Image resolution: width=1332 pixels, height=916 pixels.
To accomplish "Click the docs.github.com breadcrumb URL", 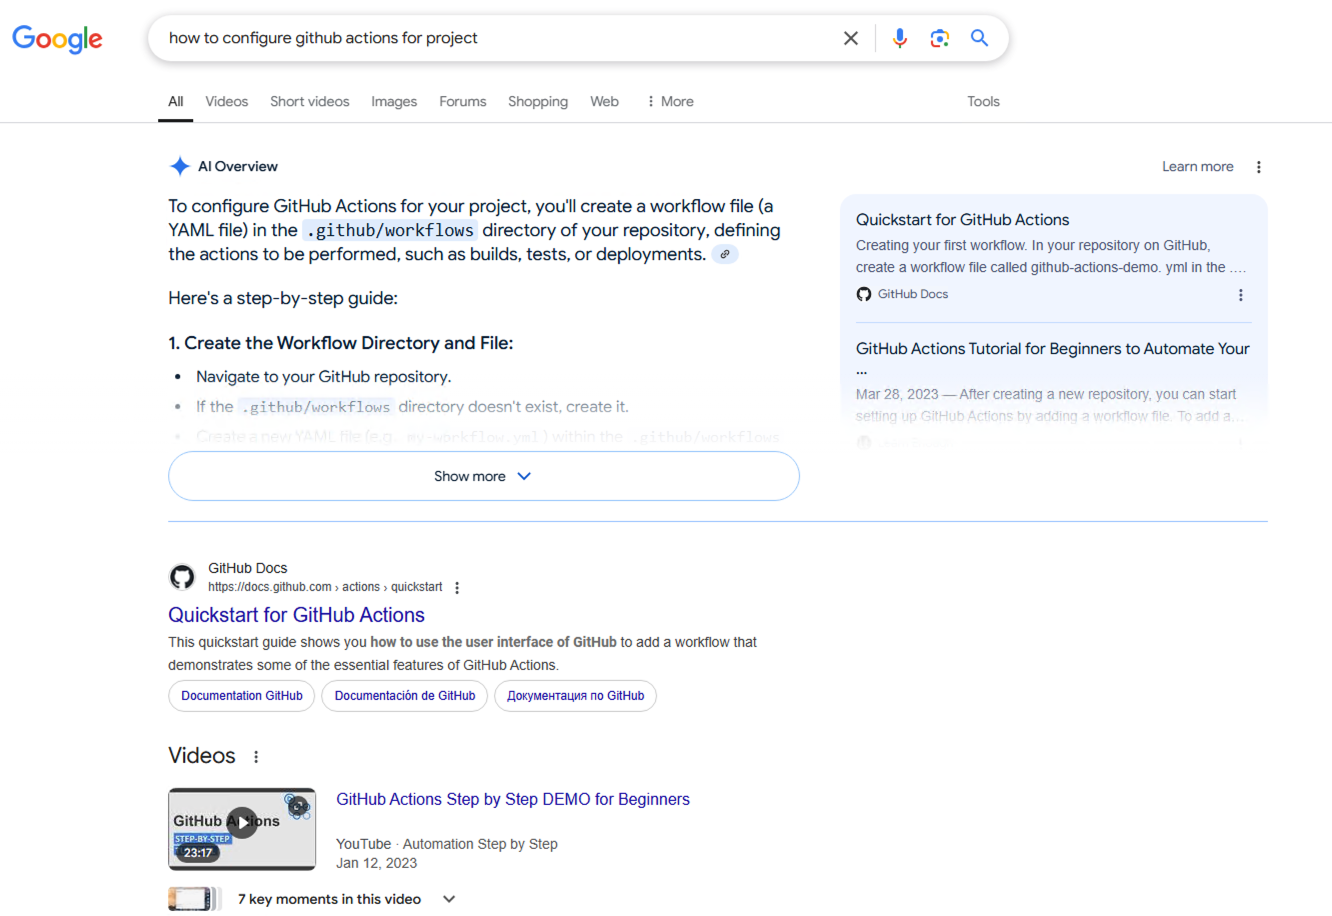I will coord(325,587).
